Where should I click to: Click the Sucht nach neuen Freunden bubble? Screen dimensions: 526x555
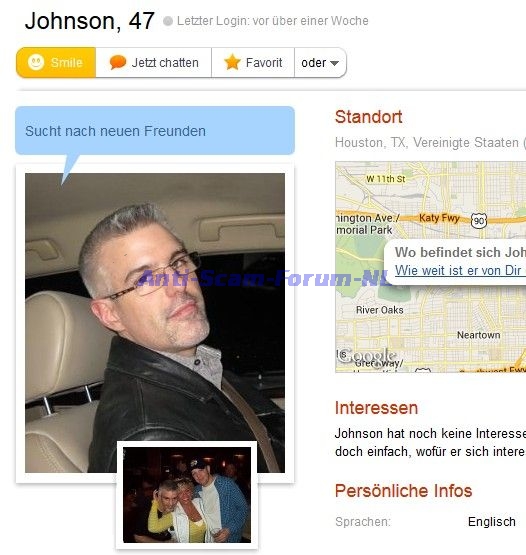click(155, 131)
